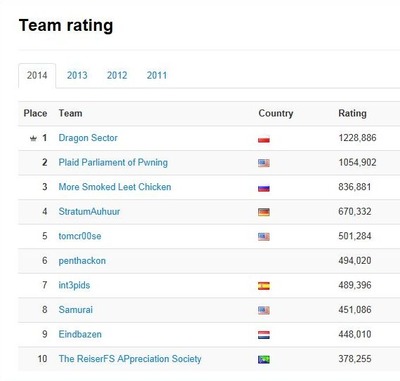Select the active 2014 tab

click(x=37, y=75)
